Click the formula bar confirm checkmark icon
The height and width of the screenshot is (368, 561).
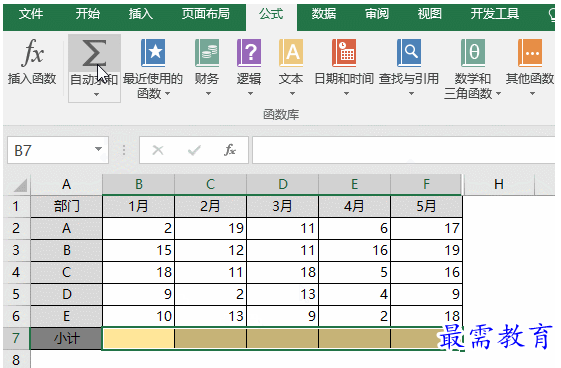[x=194, y=150]
